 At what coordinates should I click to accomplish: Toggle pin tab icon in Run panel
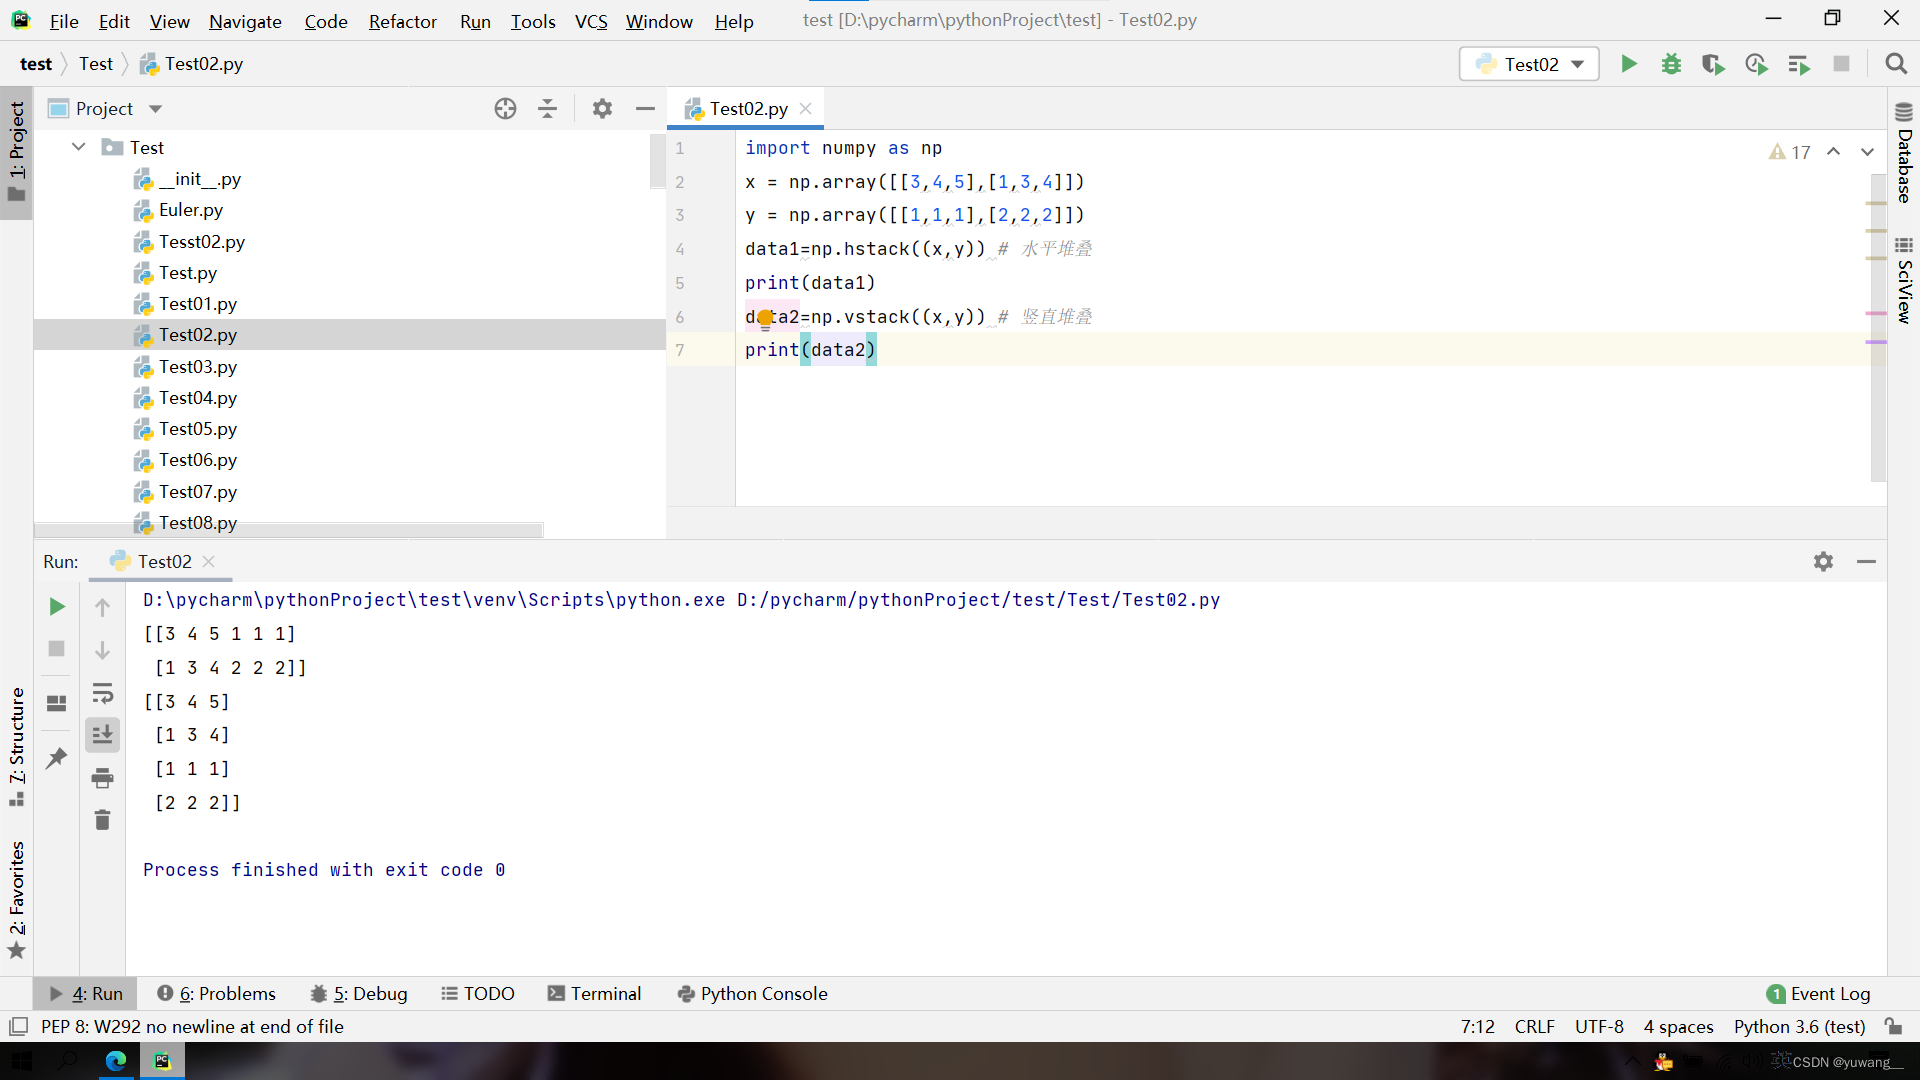point(57,758)
